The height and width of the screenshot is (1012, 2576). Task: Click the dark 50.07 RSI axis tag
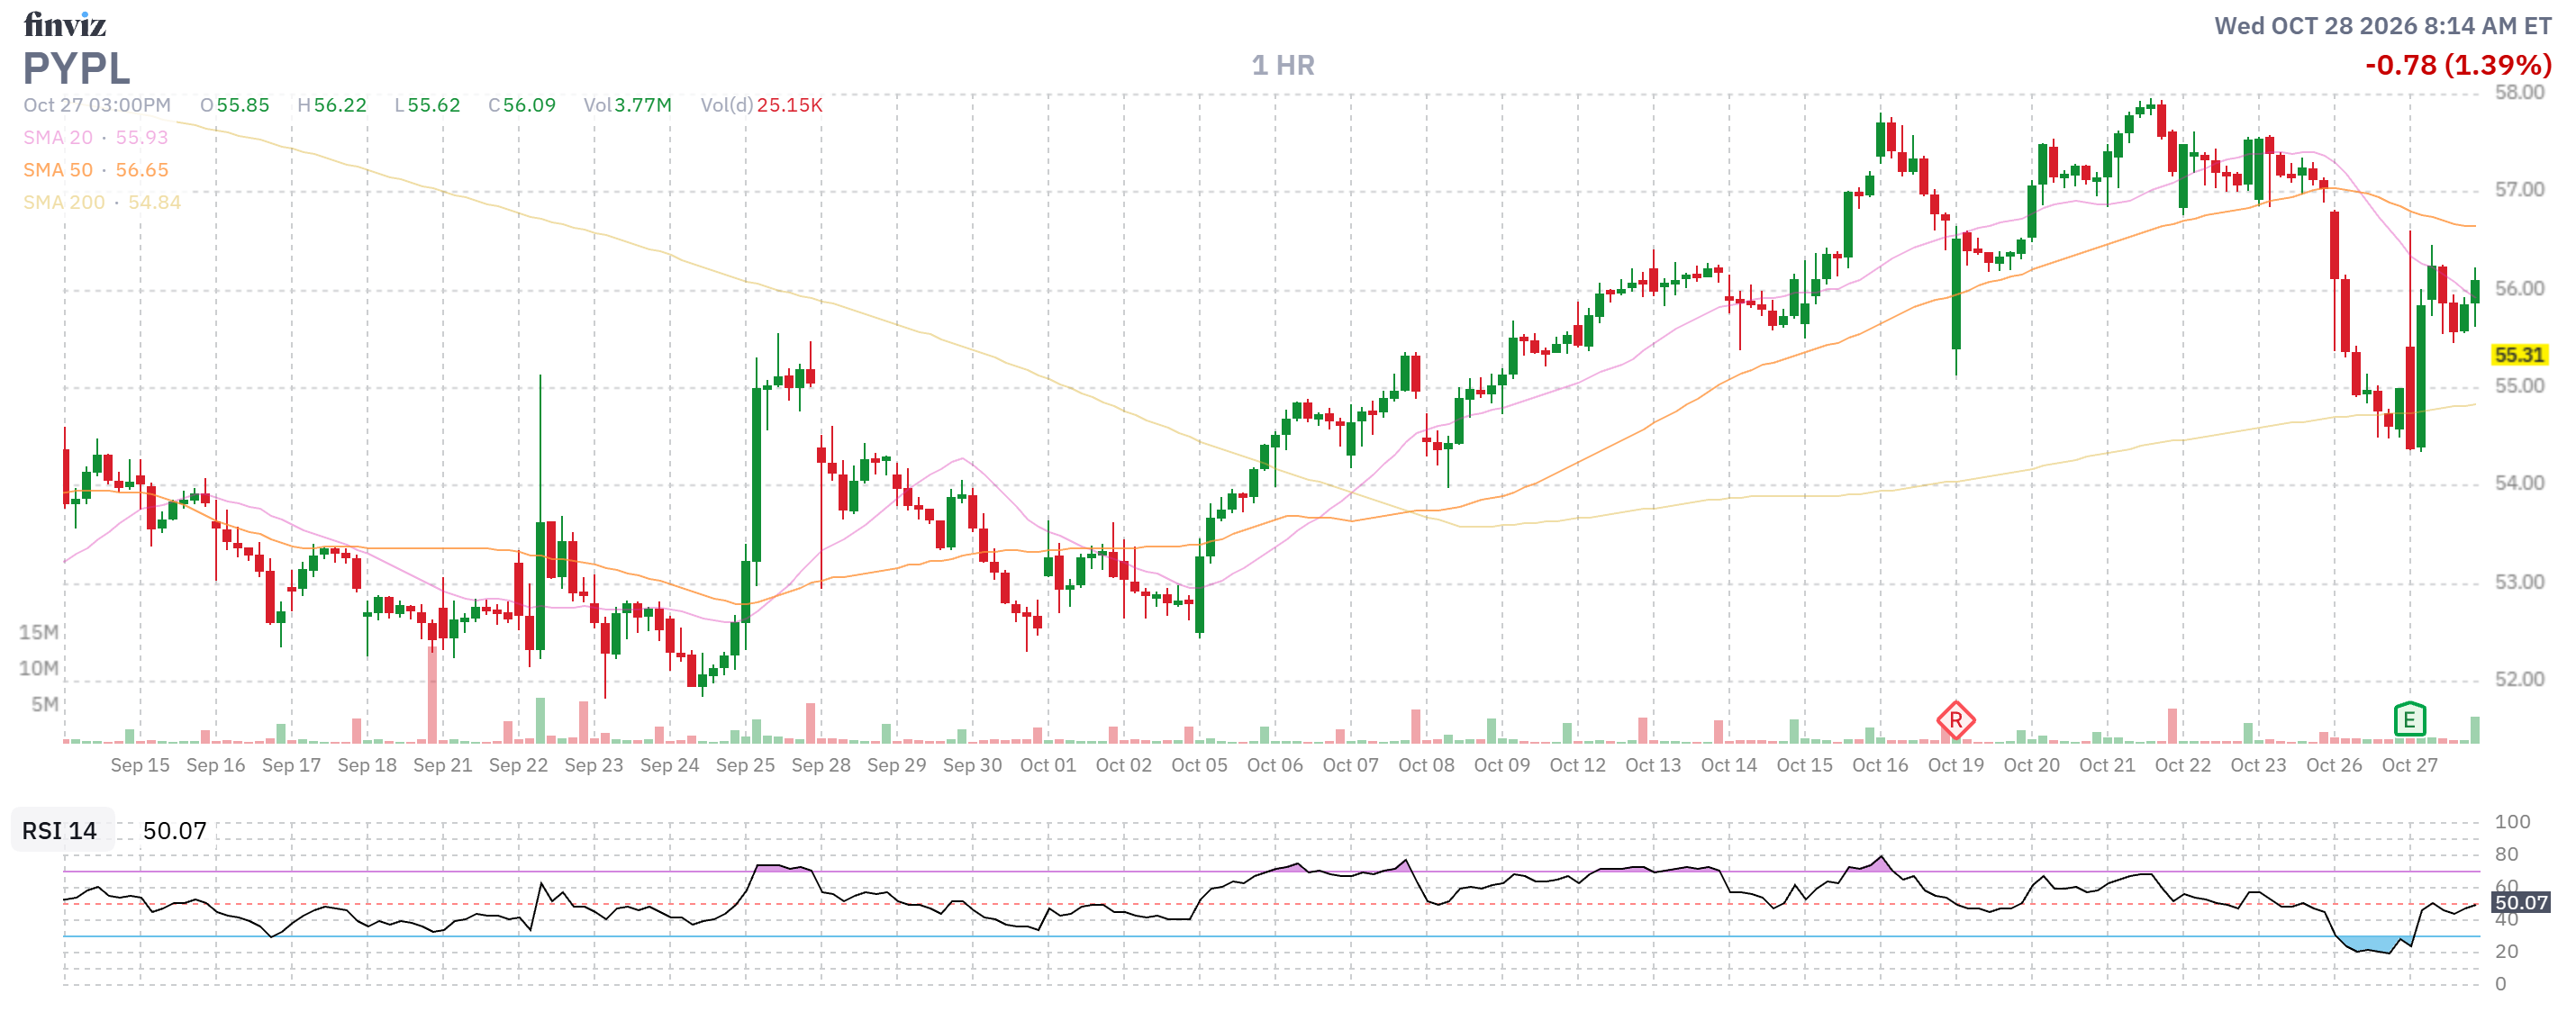(x=2521, y=903)
